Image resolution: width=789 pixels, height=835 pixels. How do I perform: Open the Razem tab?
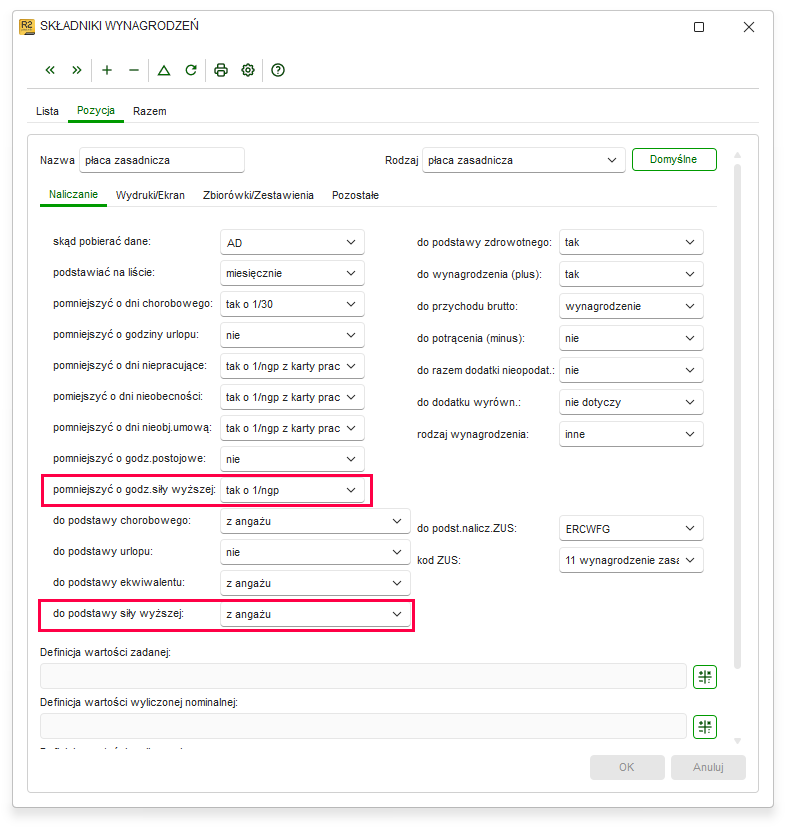click(150, 111)
